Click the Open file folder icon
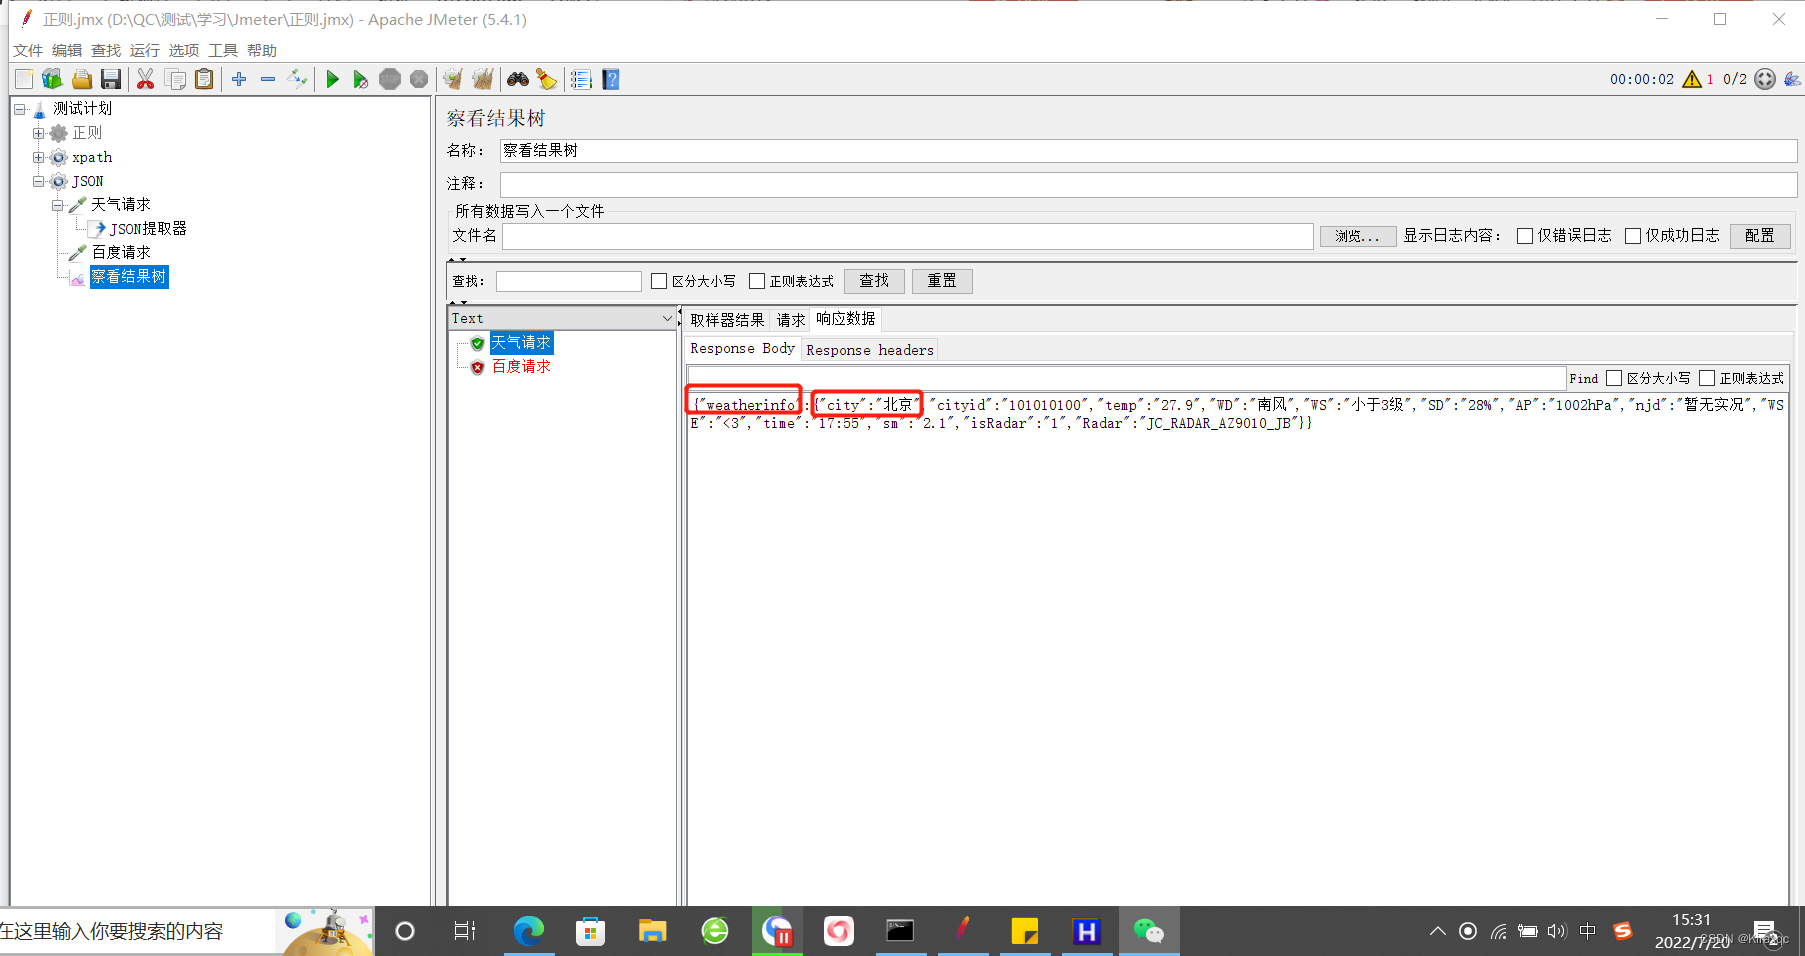 pos(82,79)
